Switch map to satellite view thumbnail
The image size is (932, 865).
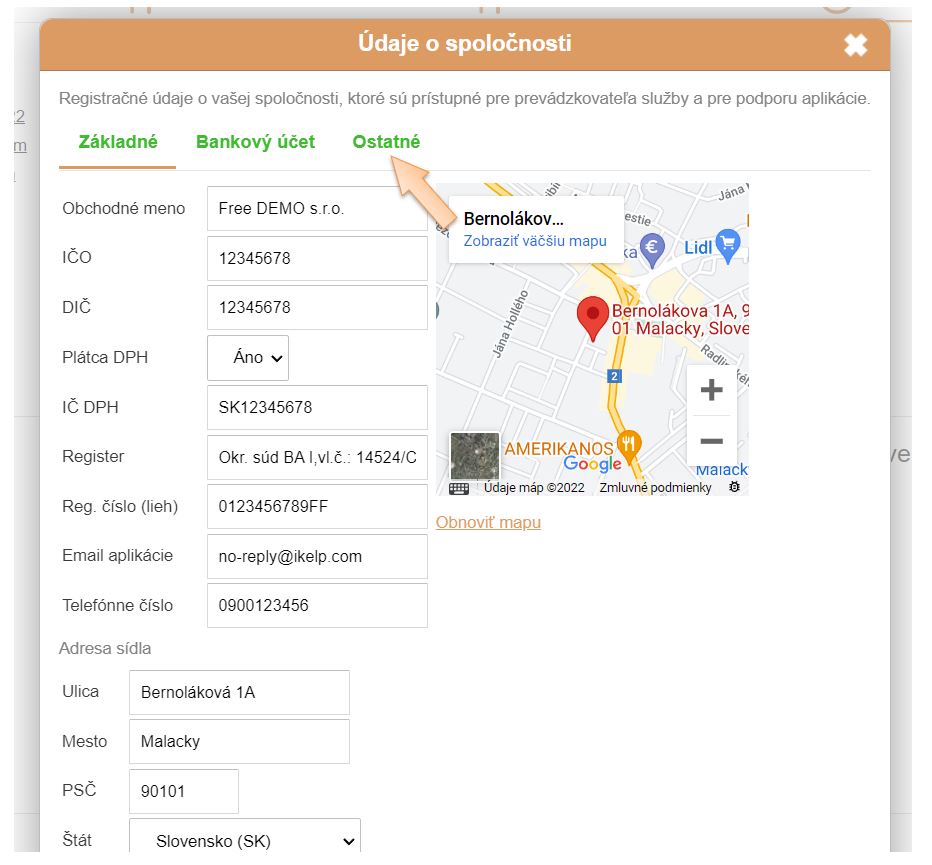(474, 457)
